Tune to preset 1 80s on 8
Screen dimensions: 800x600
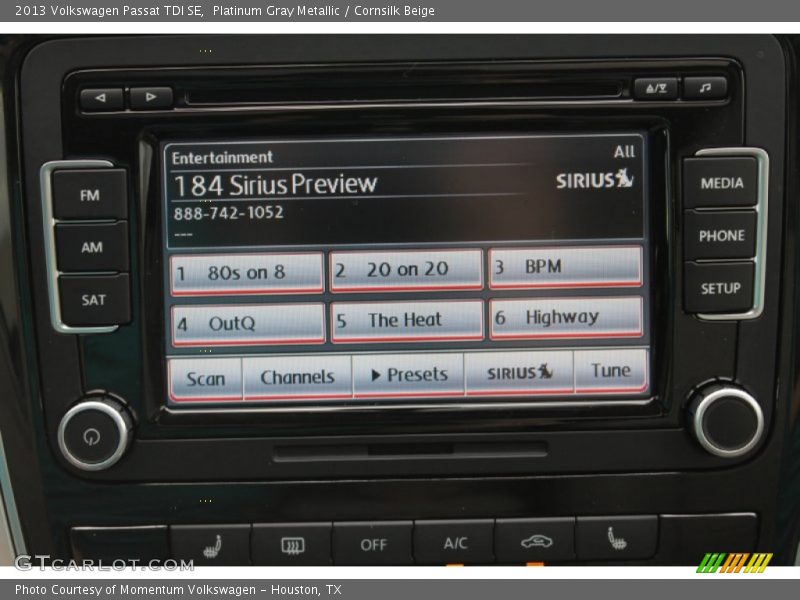click(x=247, y=273)
